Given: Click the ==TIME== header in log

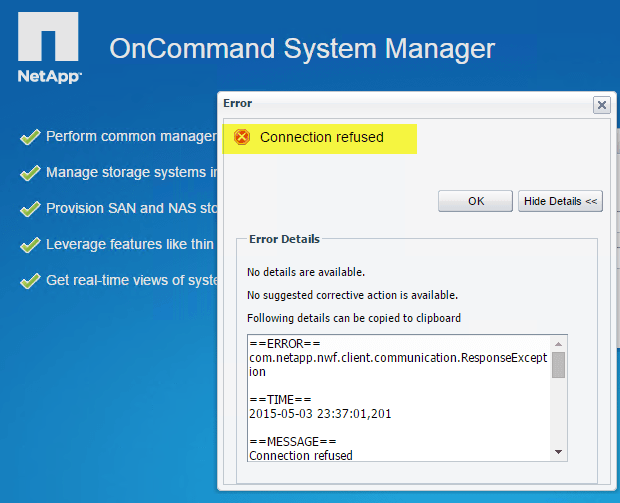Looking at the screenshot, I should (280, 399).
